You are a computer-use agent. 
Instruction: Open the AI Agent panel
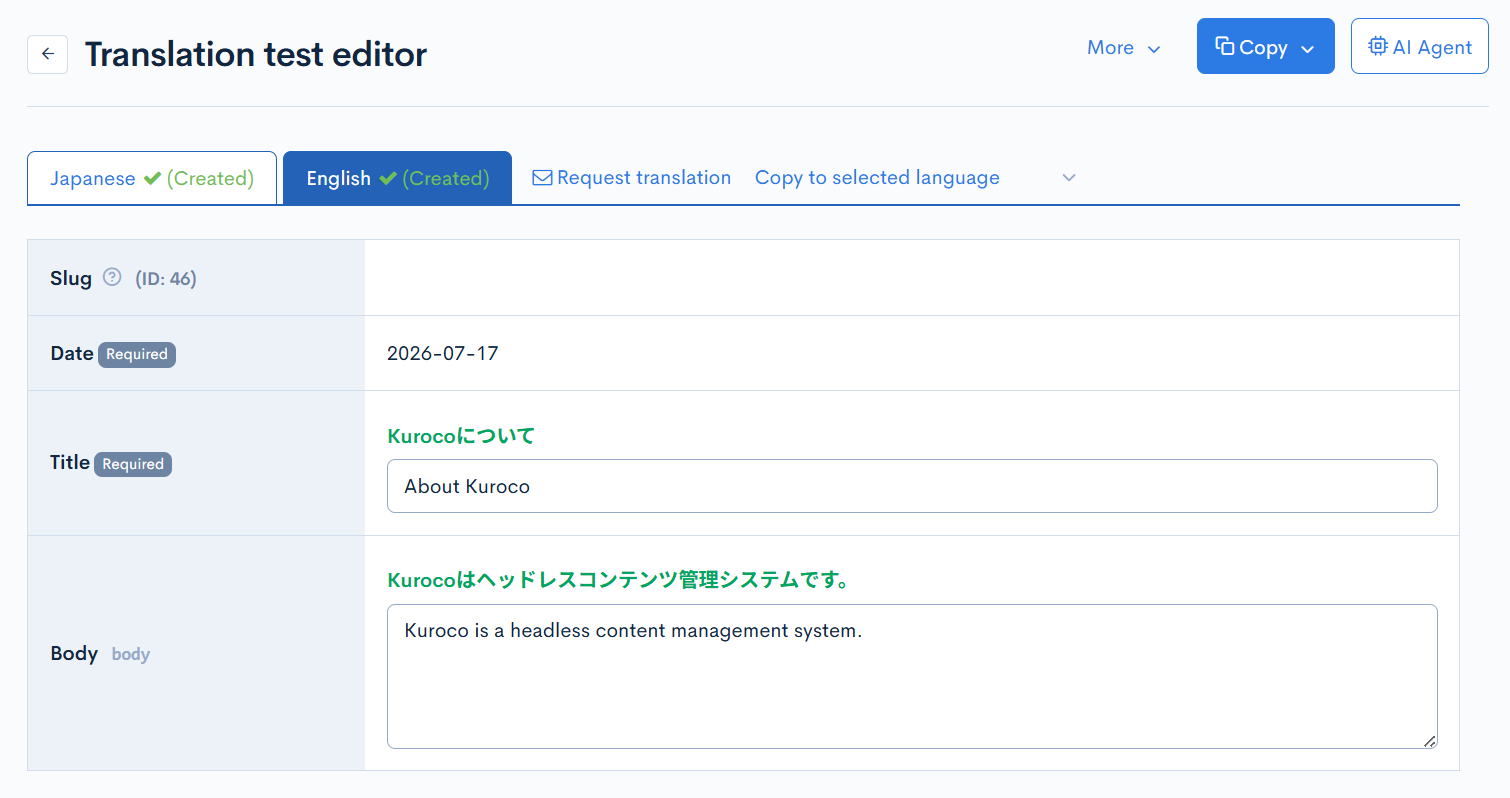tap(1419, 46)
